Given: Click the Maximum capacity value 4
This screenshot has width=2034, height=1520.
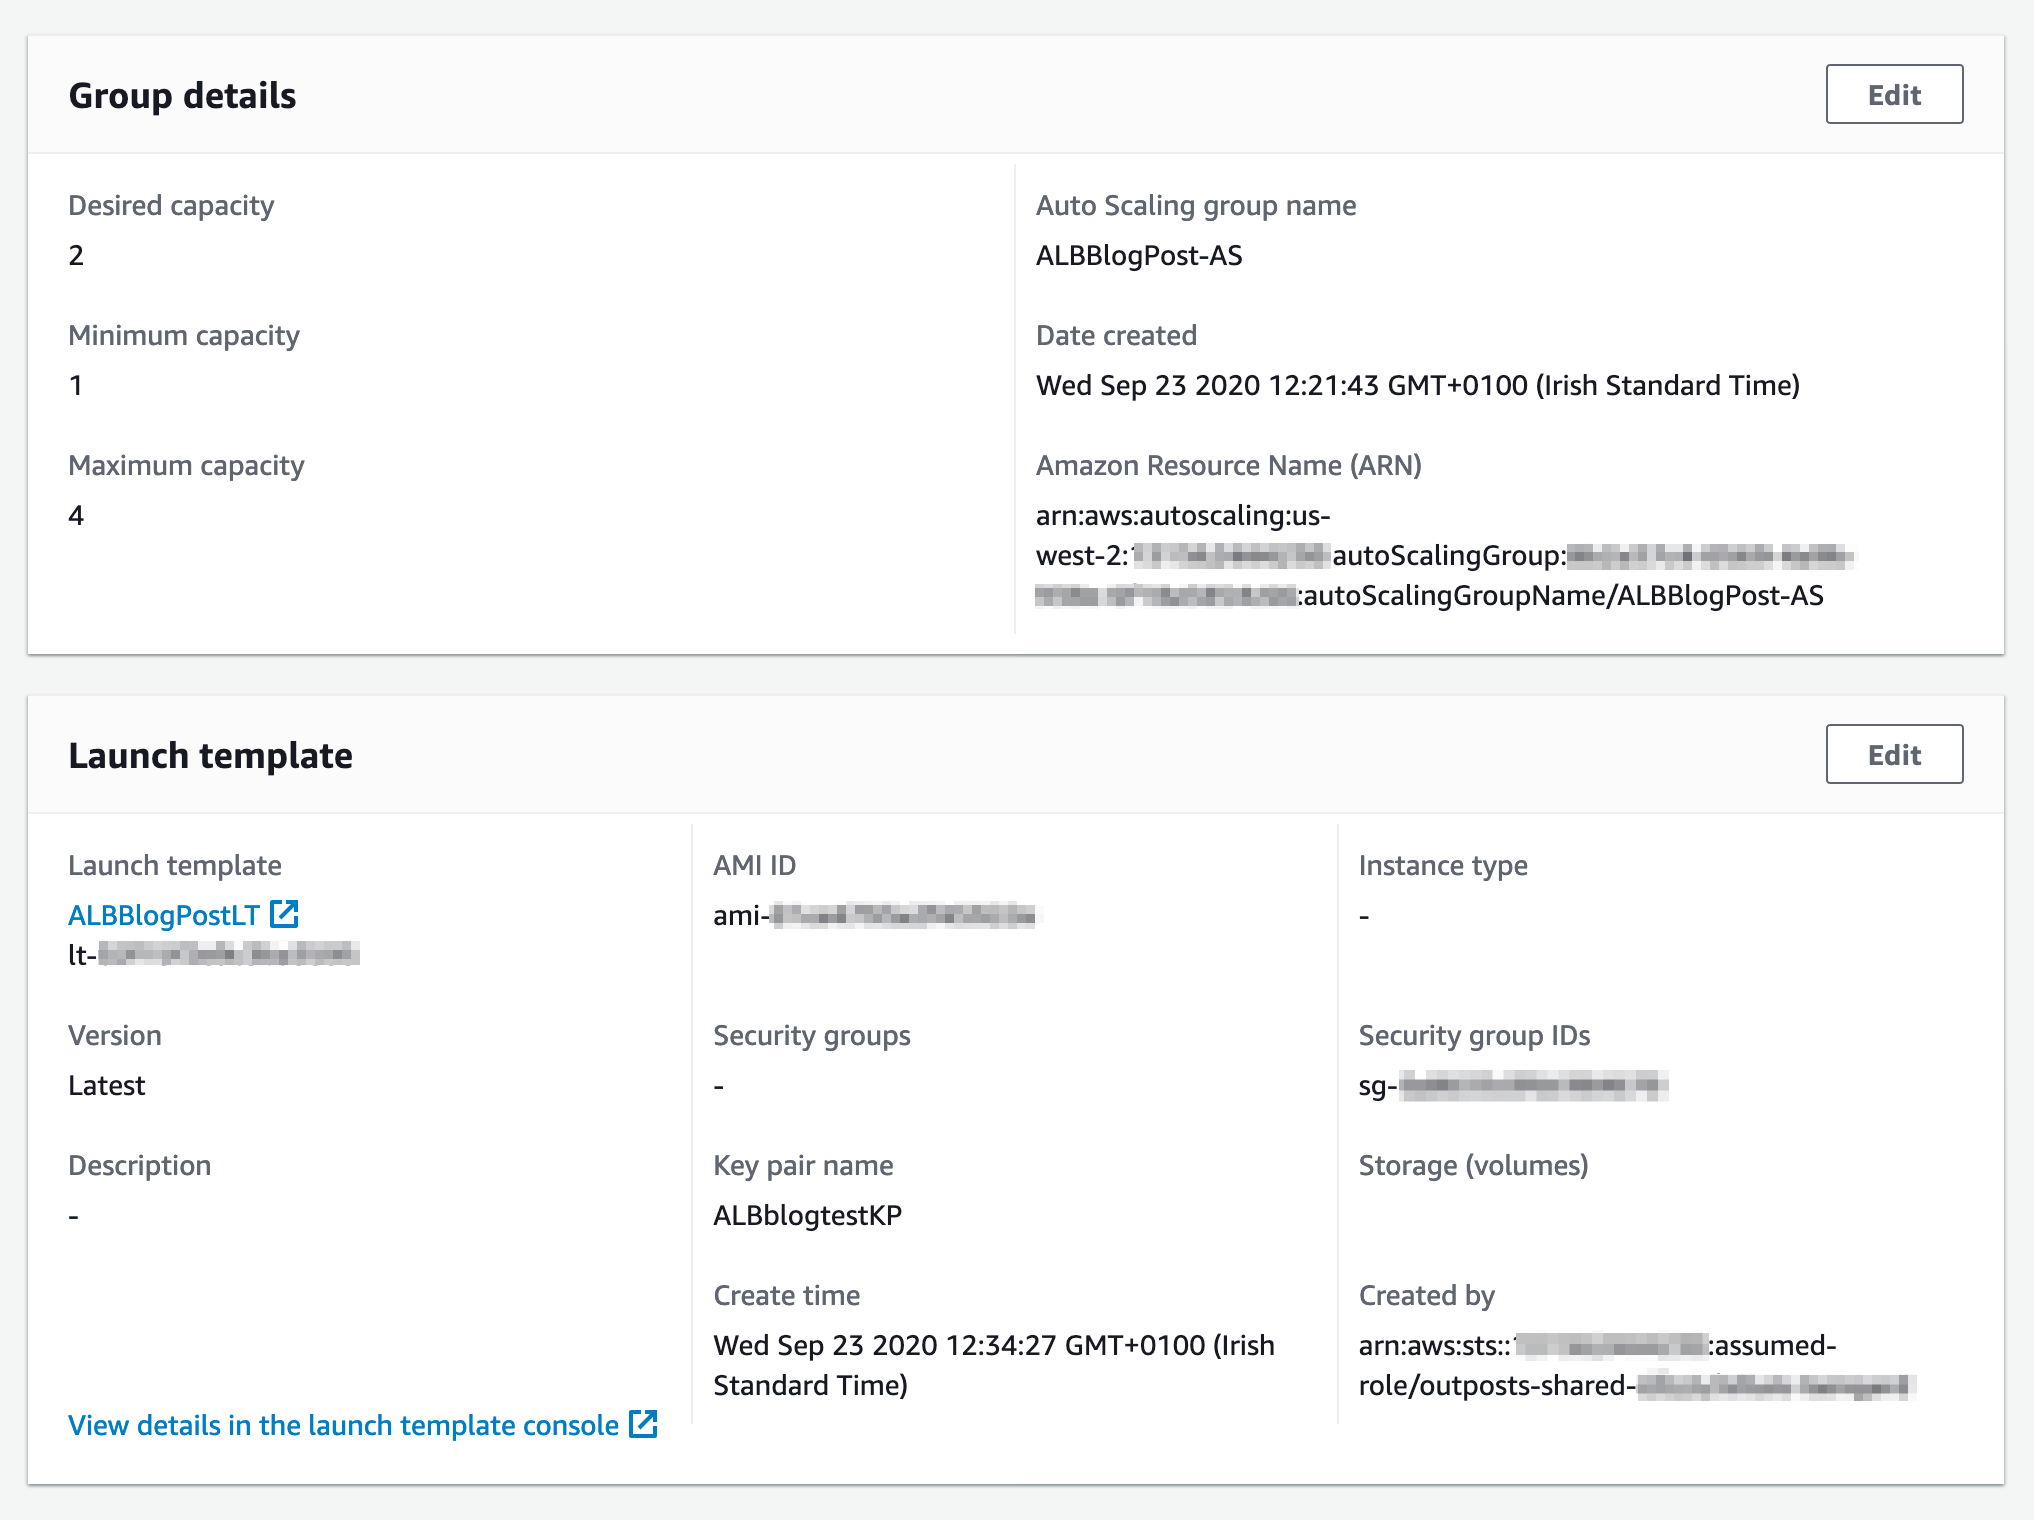Looking at the screenshot, I should pos(76,516).
